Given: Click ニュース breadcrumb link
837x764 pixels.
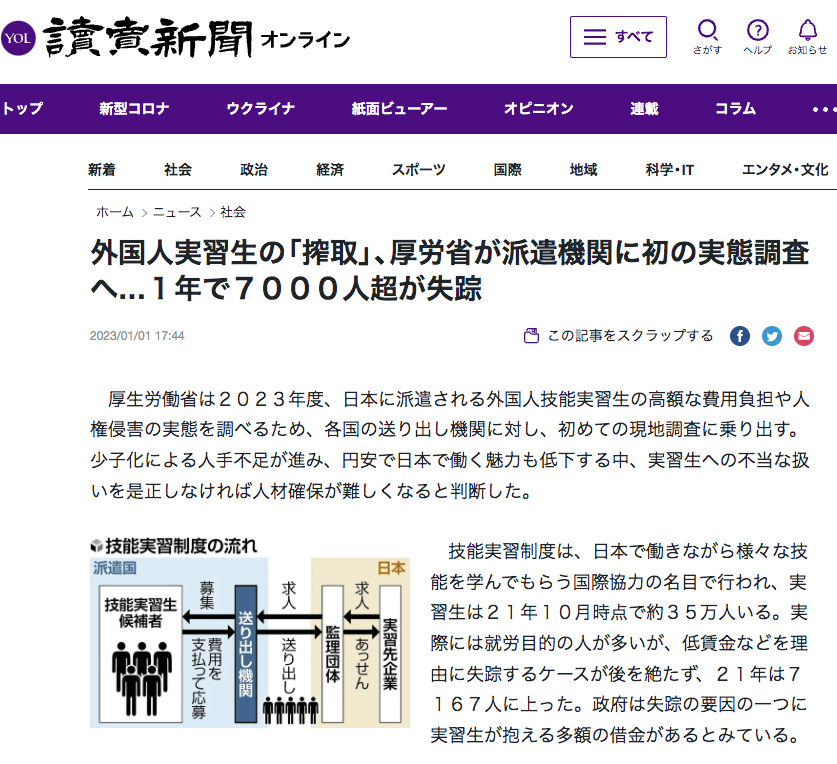Looking at the screenshot, I should click(177, 212).
